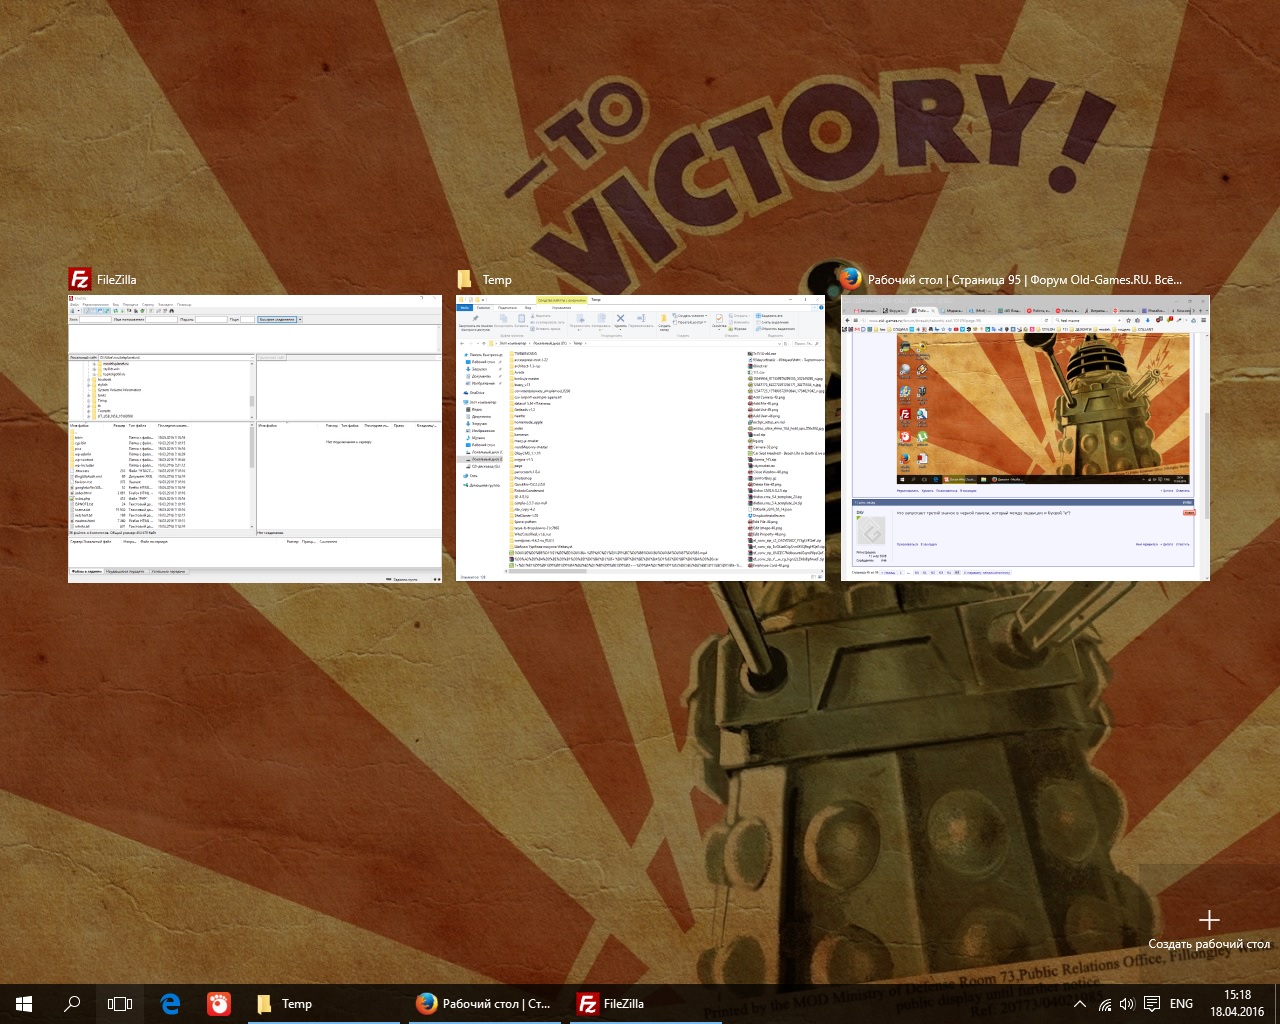Select the FileZilla window thumbnail

(x=255, y=438)
